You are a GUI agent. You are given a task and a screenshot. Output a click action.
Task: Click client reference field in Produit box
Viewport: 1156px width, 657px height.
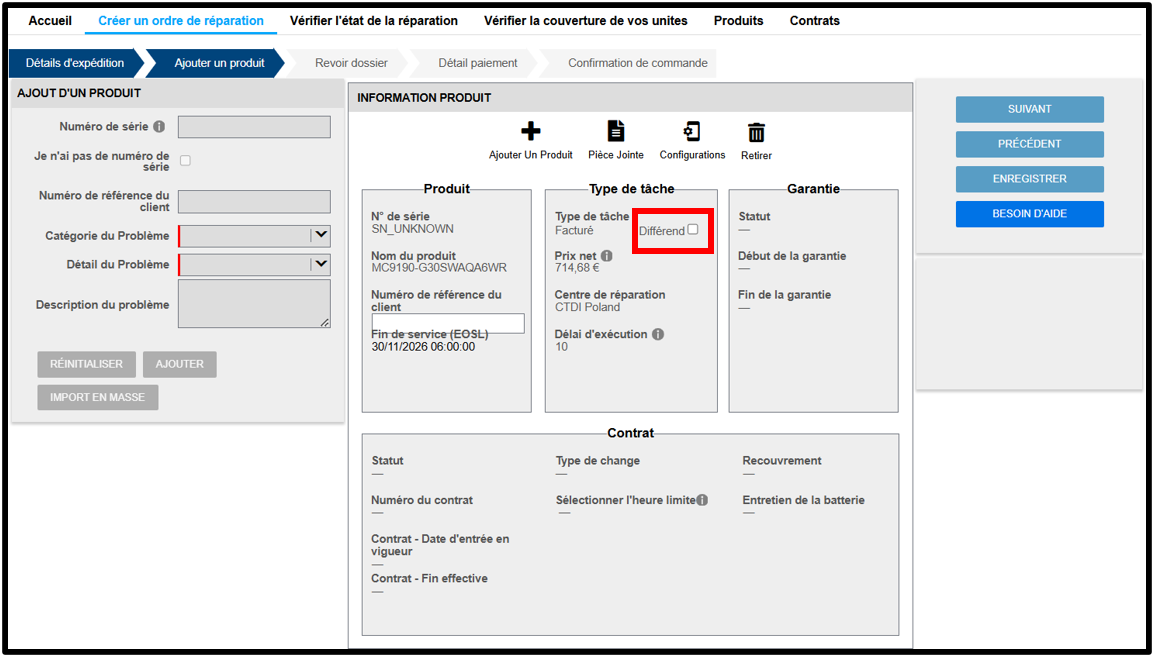coord(448,323)
